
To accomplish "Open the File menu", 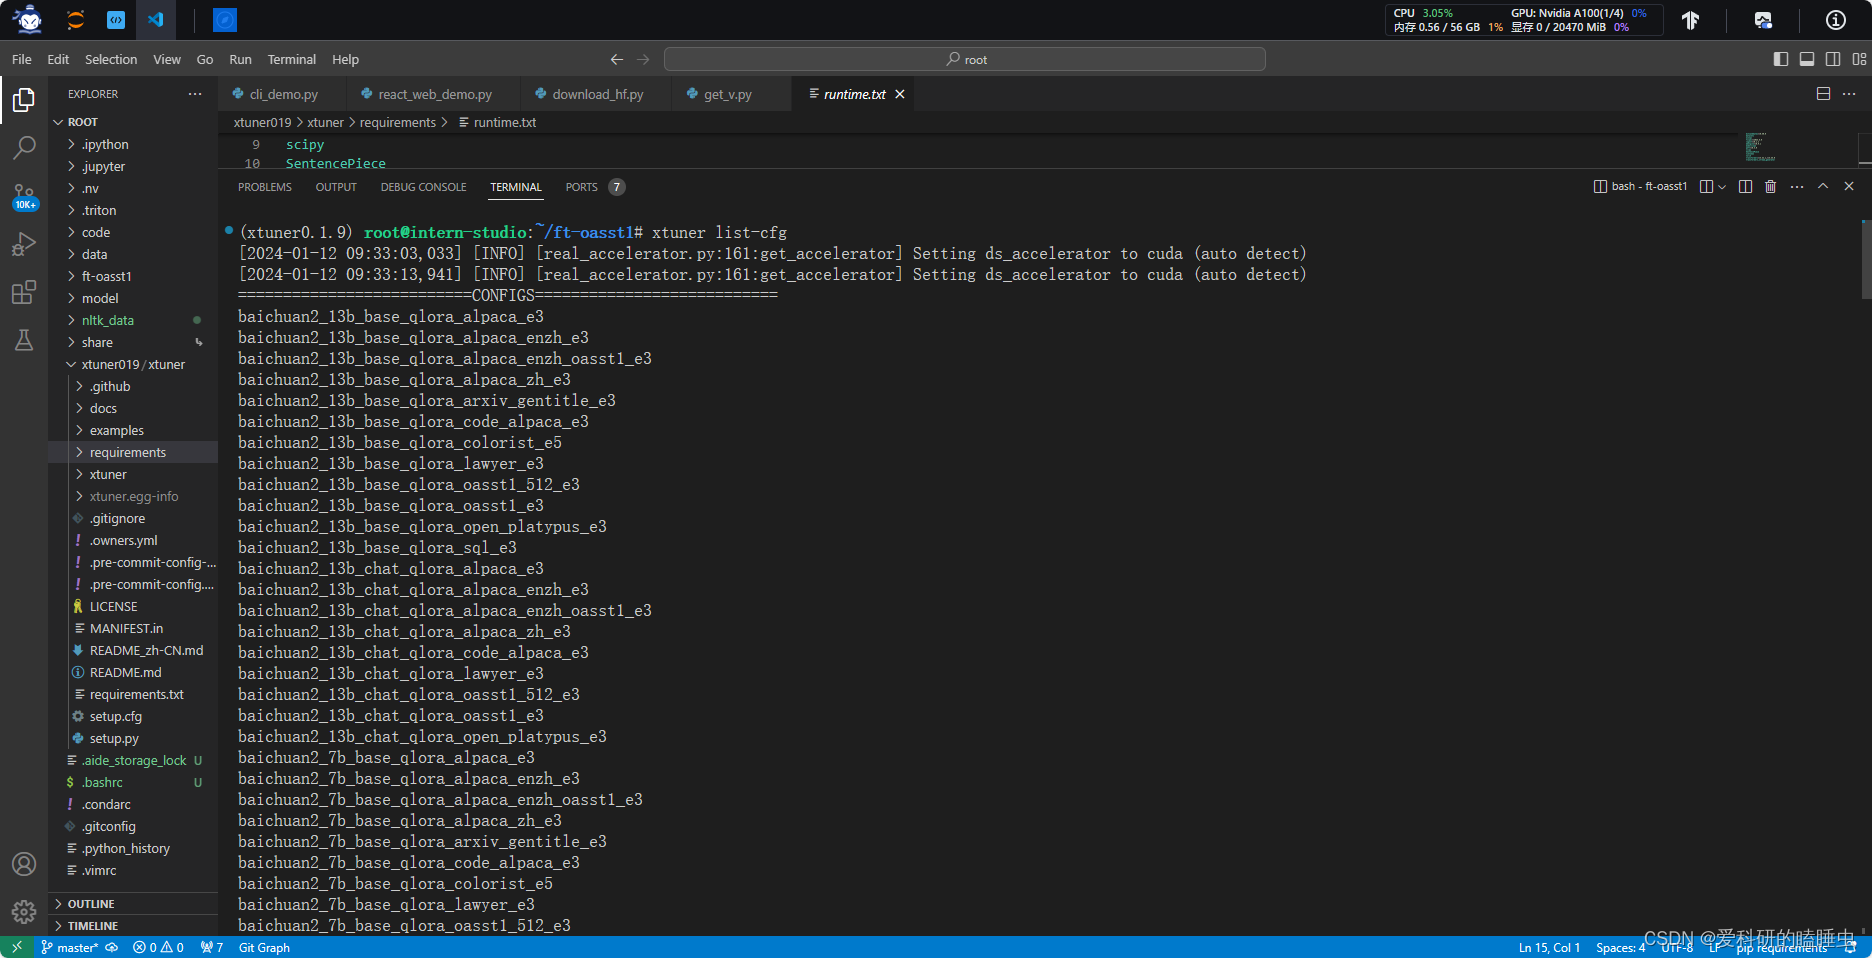I will [22, 60].
